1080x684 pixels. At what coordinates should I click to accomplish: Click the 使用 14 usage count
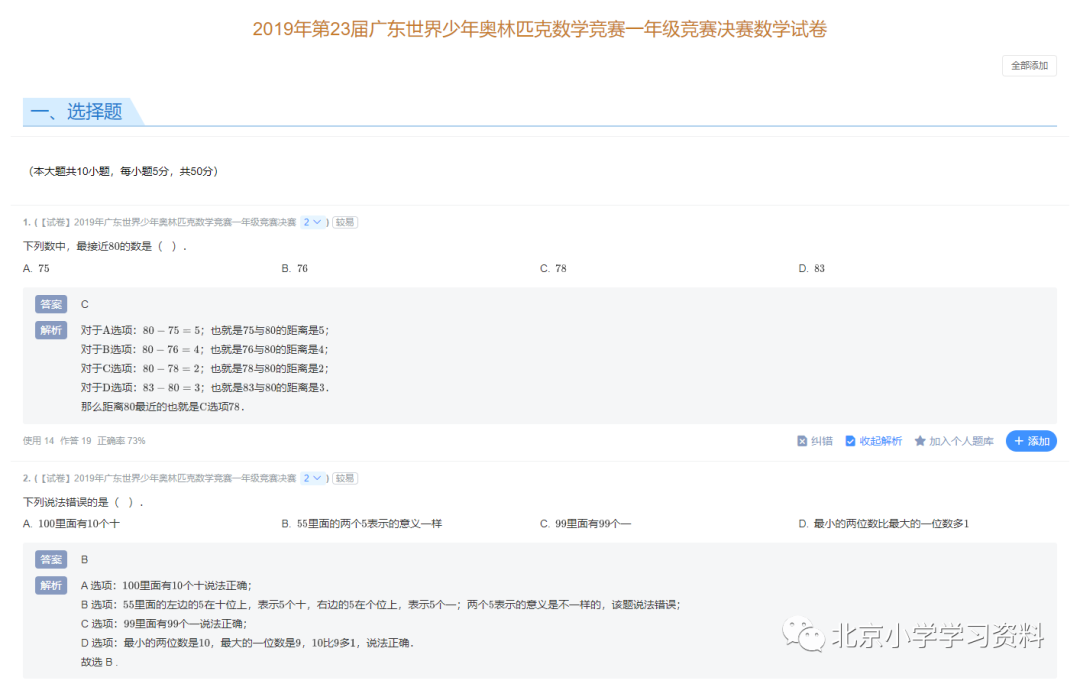[x=39, y=441]
